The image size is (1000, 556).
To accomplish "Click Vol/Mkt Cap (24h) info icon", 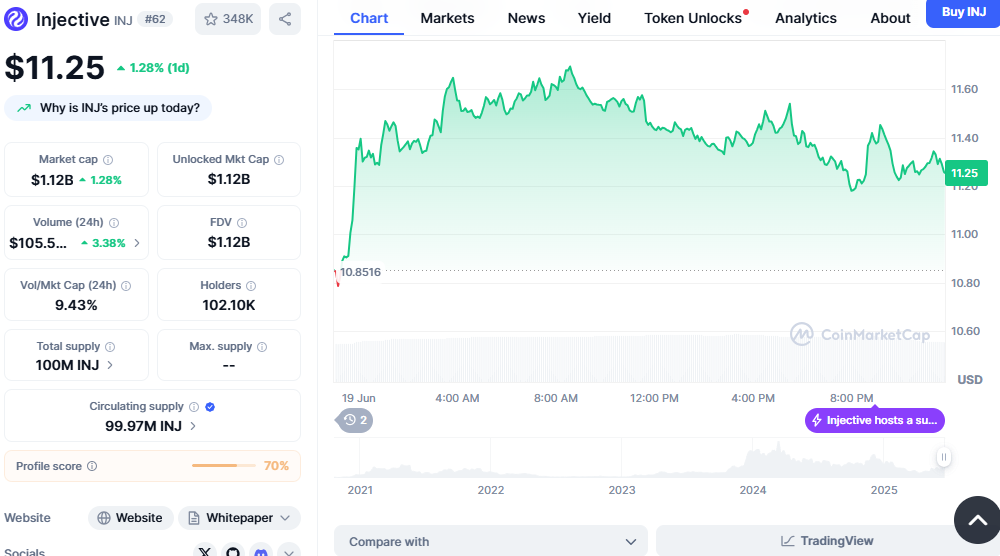I will point(126,286).
